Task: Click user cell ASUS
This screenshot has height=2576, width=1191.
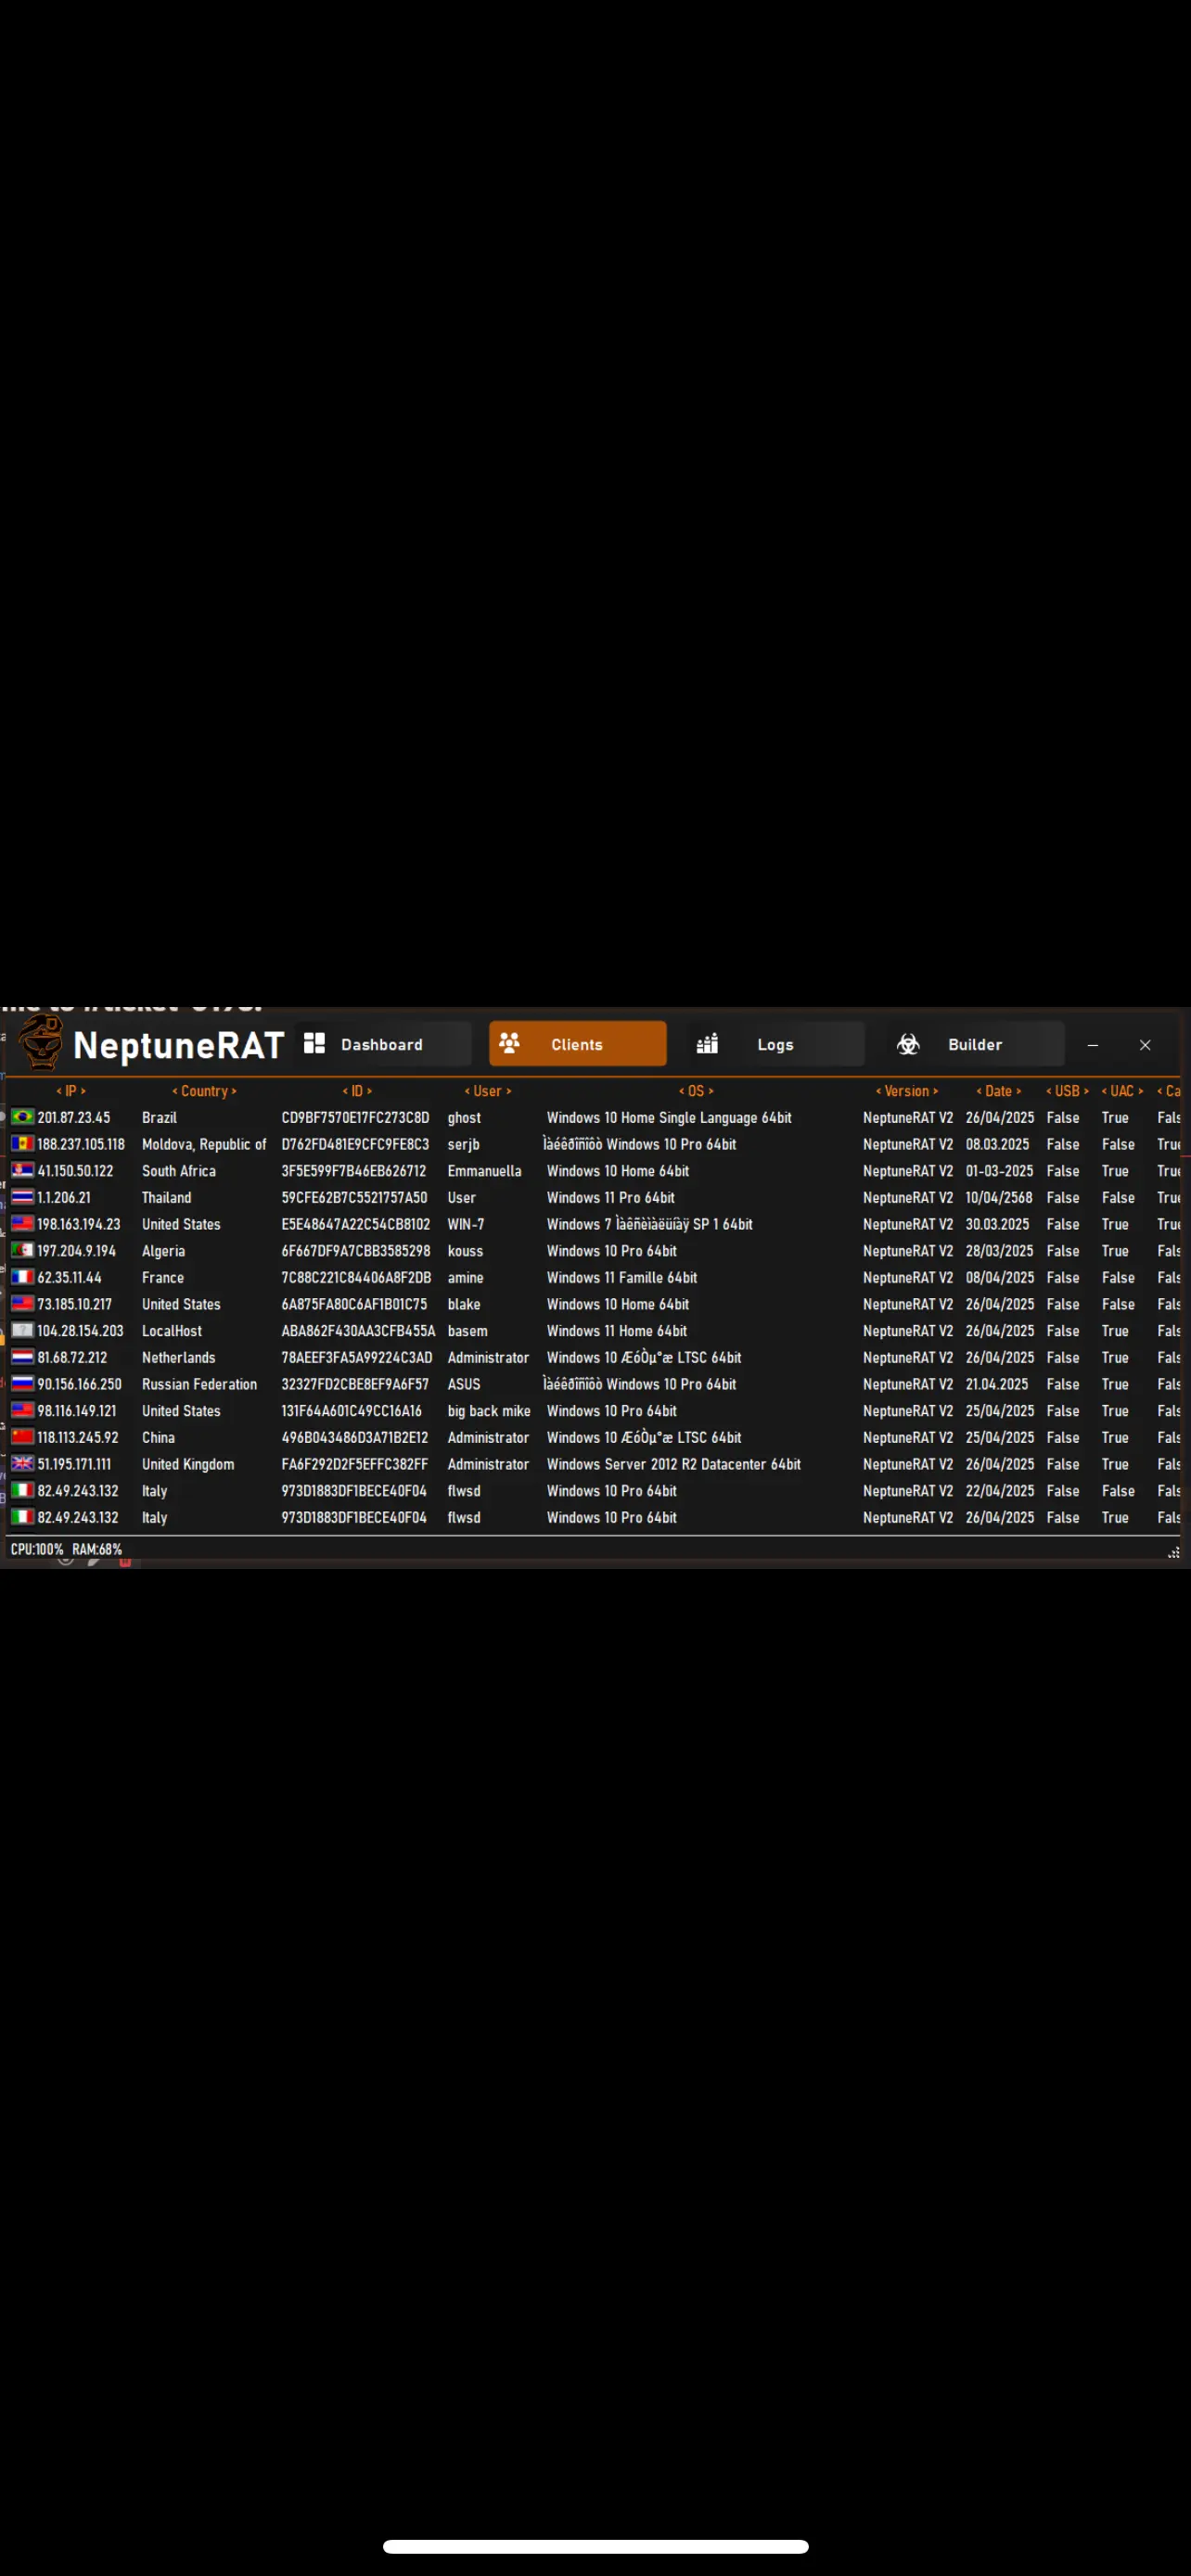Action: [464, 1384]
